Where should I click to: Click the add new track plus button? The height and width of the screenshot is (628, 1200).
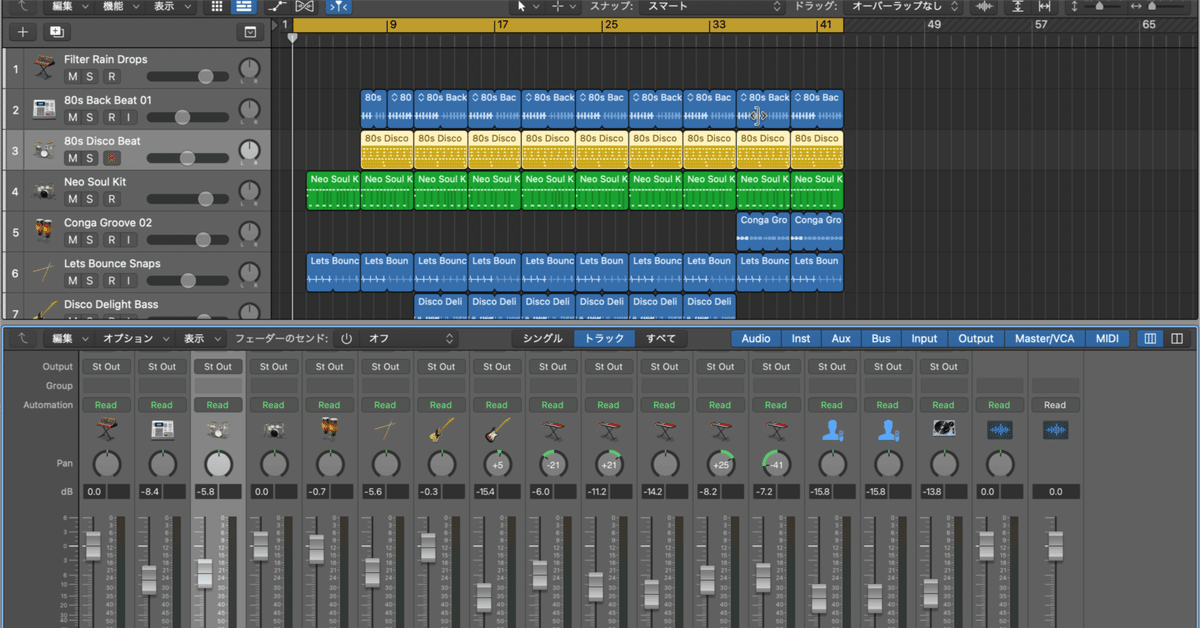pyautogui.click(x=22, y=32)
